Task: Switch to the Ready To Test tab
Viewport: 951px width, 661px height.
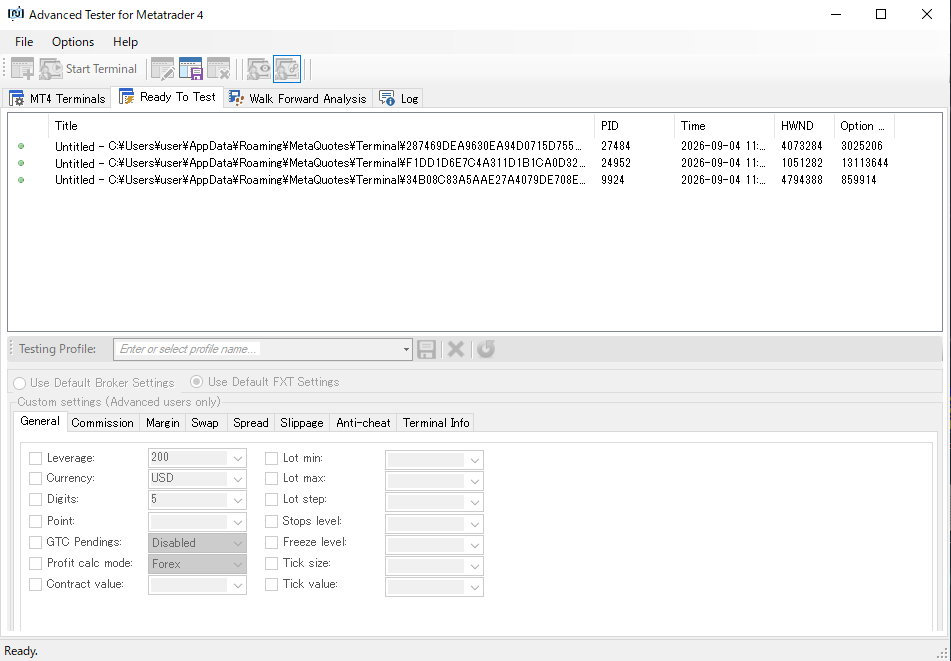Action: click(167, 97)
